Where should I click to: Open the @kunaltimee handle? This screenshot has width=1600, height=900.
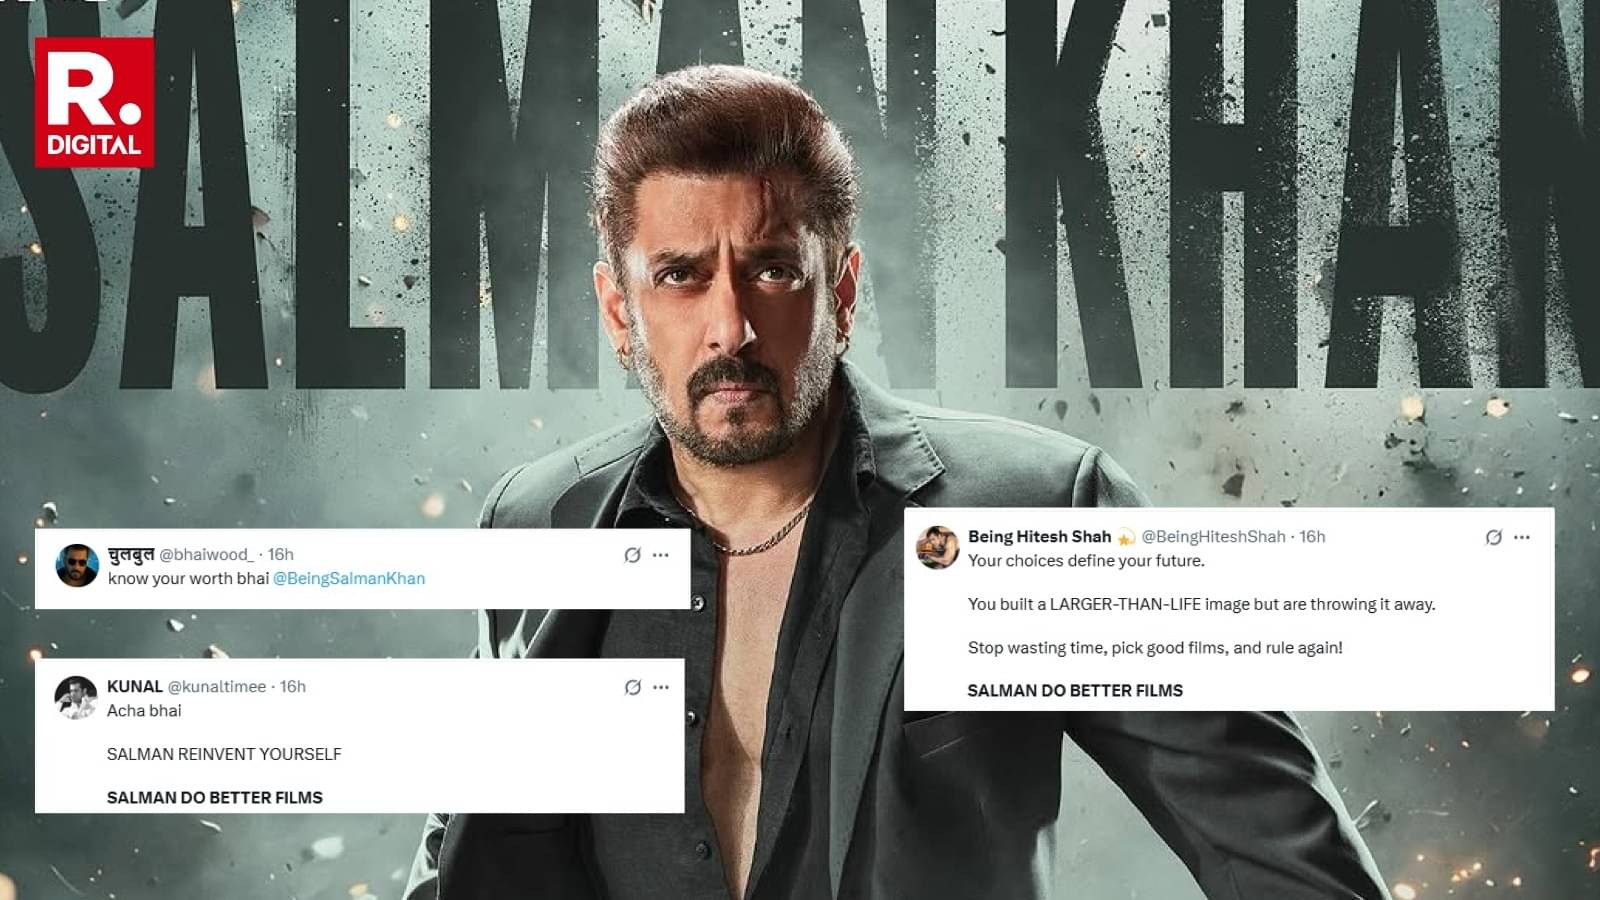pyautogui.click(x=217, y=686)
